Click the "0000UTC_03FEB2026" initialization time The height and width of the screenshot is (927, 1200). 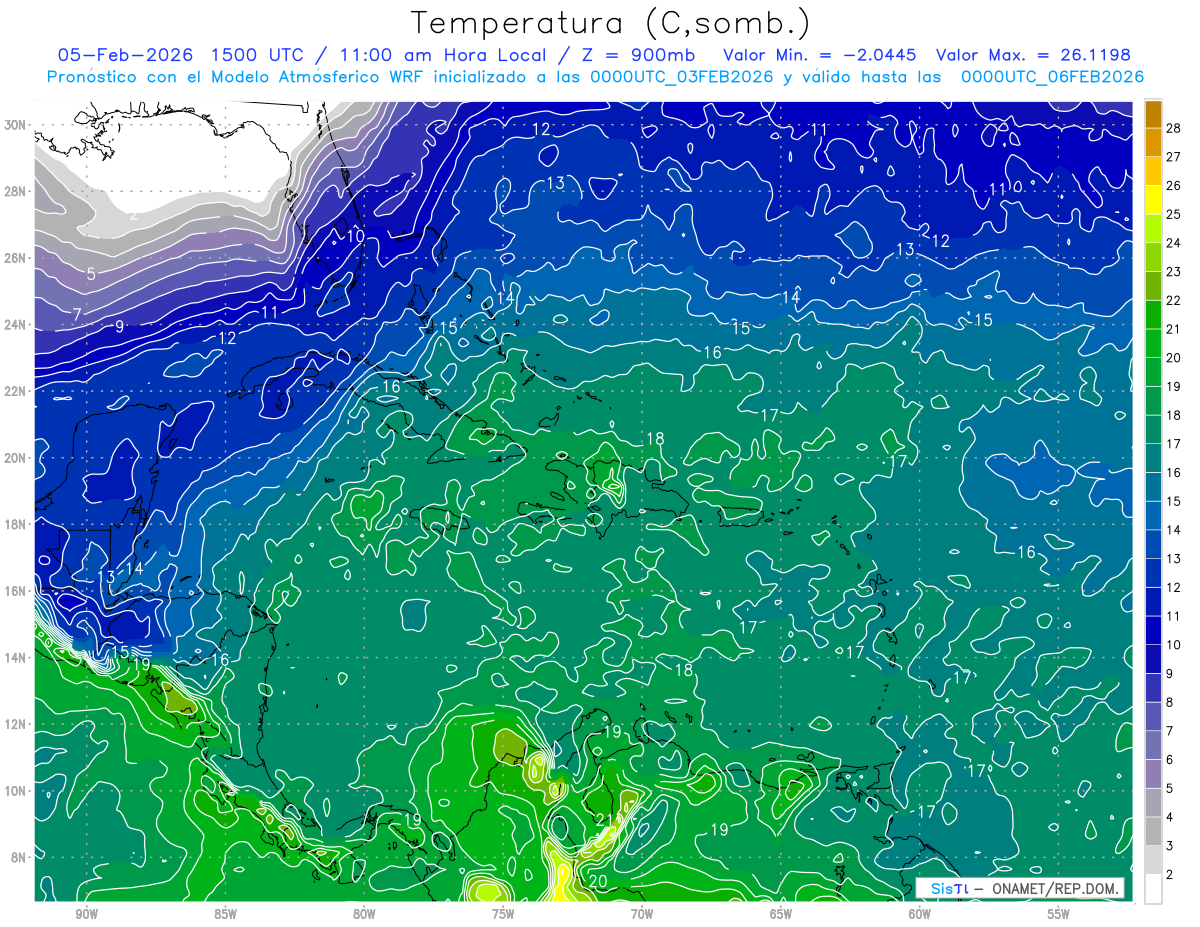[x=681, y=77]
